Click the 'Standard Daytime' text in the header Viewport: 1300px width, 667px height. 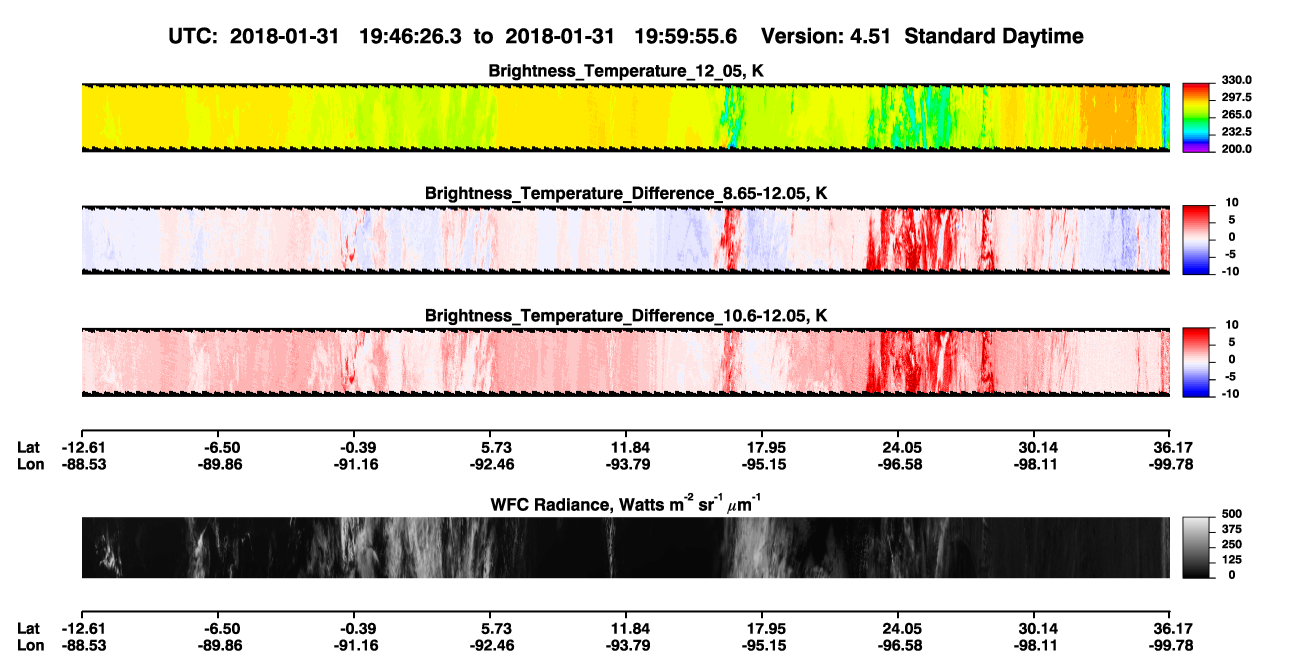[992, 36]
